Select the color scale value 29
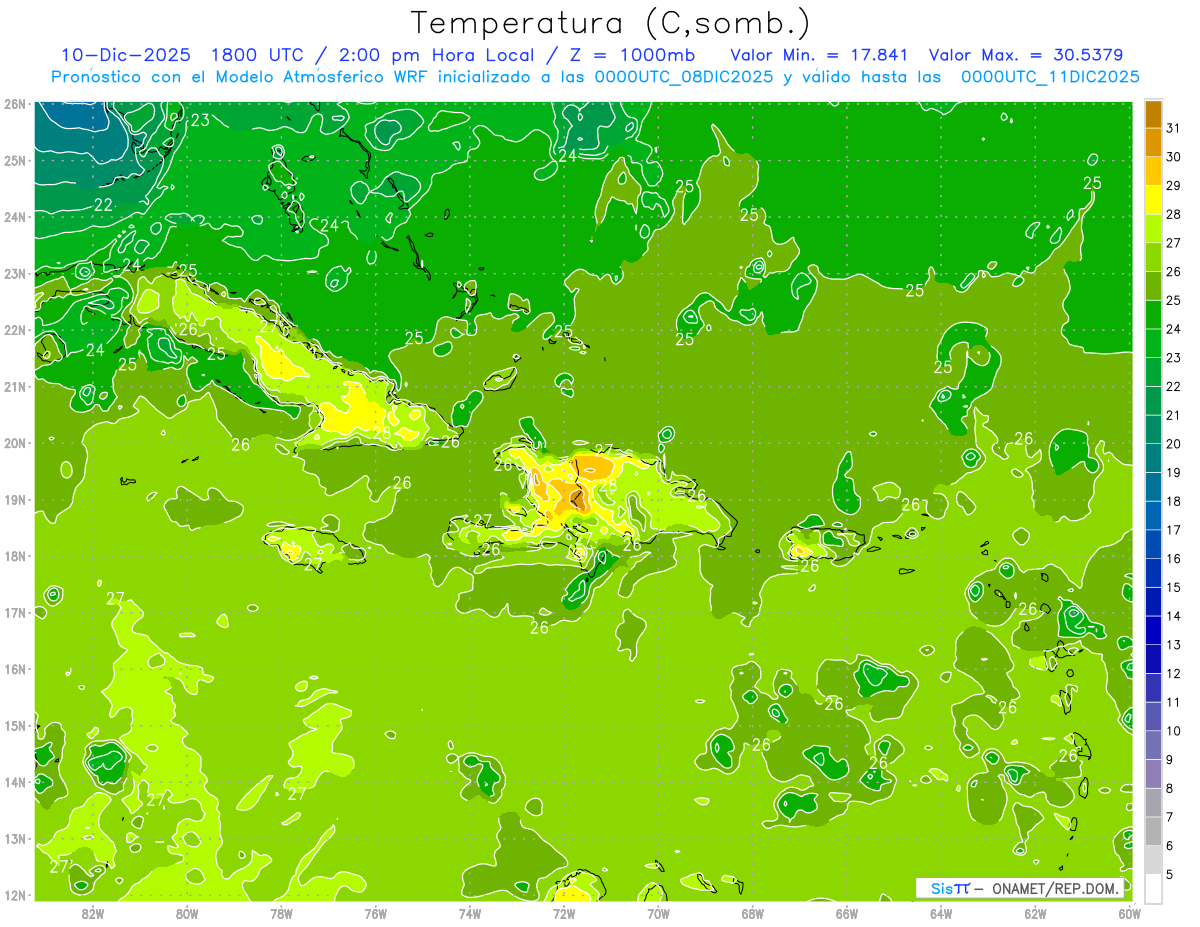 (x=1174, y=185)
